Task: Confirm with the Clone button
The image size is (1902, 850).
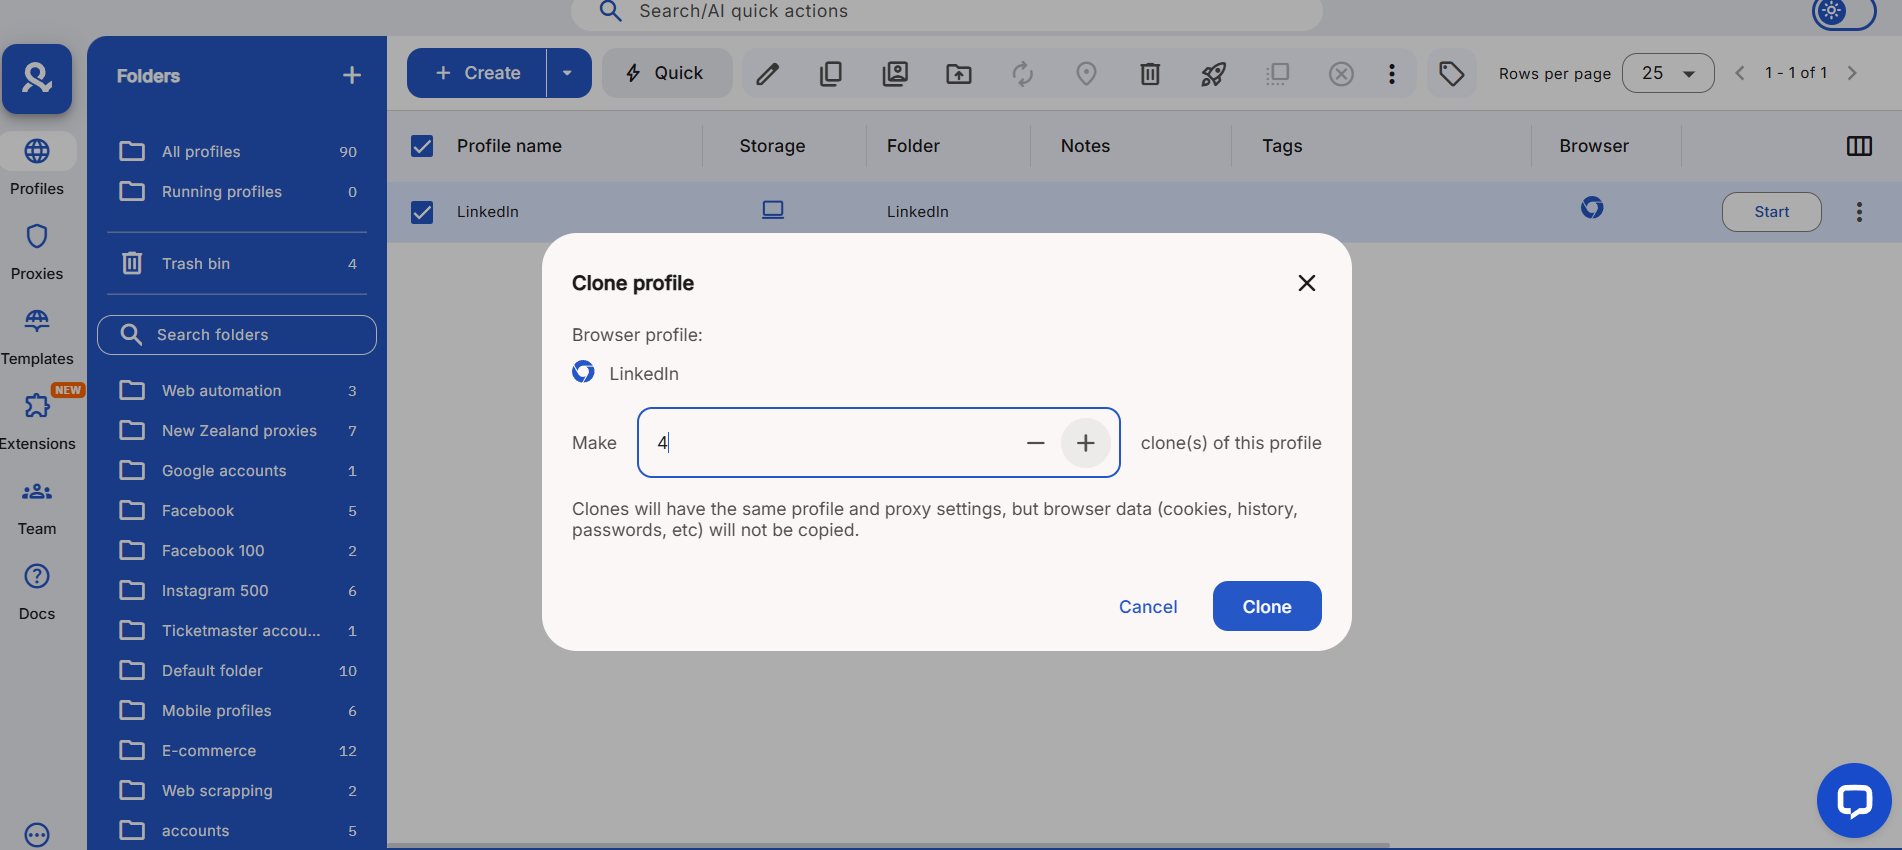Action: click(1266, 606)
